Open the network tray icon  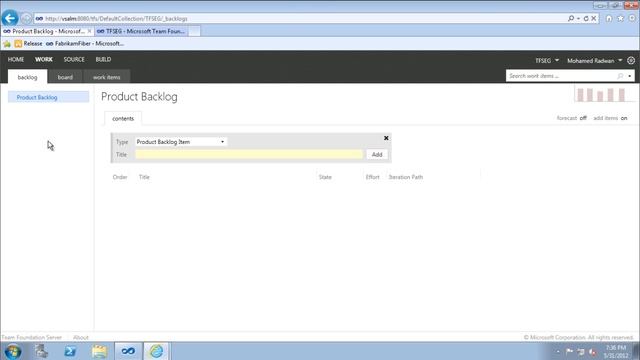click(581, 351)
